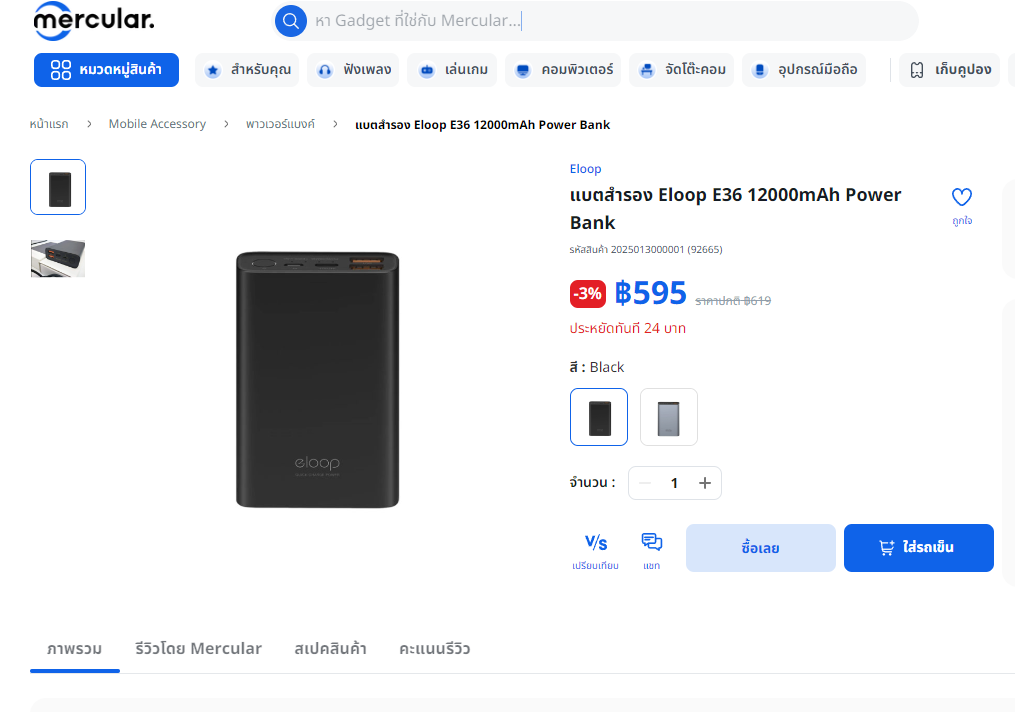This screenshot has height=712, width=1015.
Task: Click the ใส่รถเข็น add to cart button
Action: click(x=919, y=548)
